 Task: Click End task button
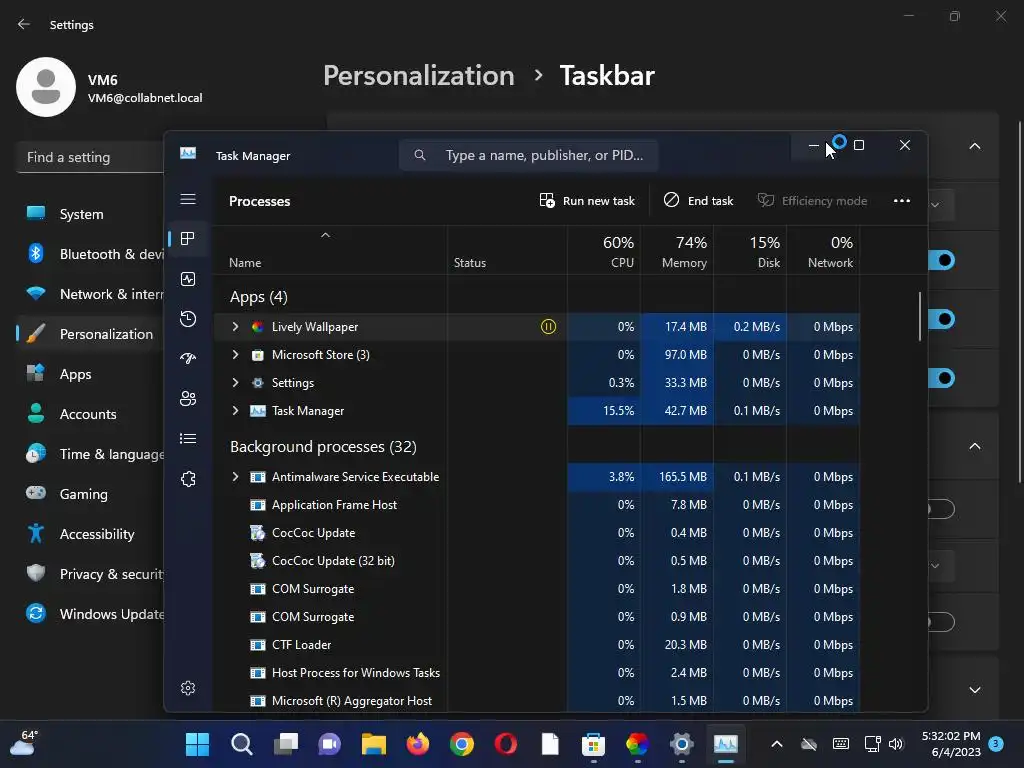[698, 200]
